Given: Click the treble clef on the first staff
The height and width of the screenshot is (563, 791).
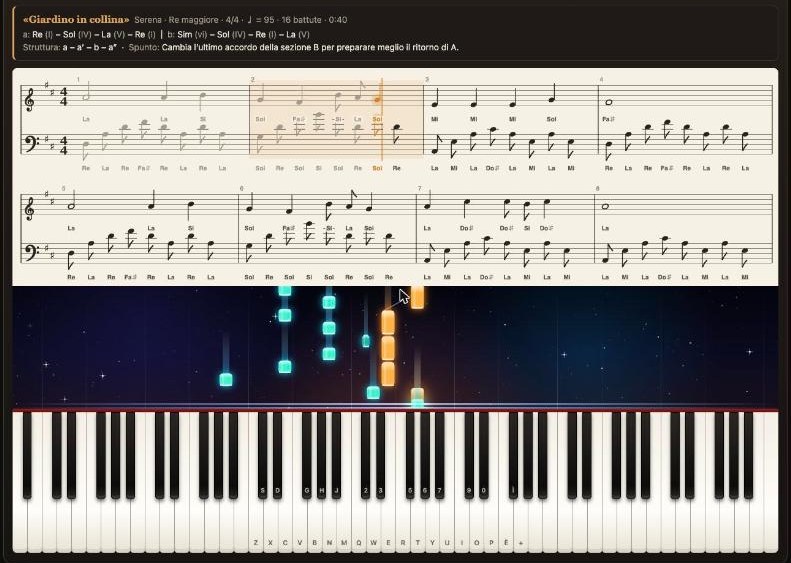Looking at the screenshot, I should point(30,97).
